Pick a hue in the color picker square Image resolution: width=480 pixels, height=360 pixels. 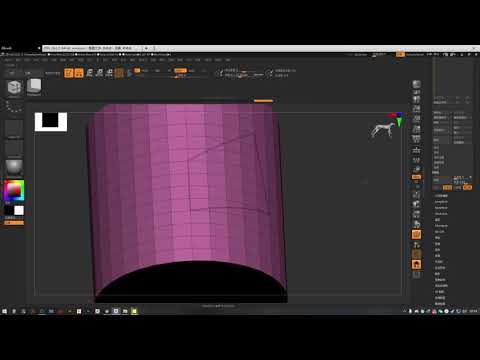coord(14,190)
